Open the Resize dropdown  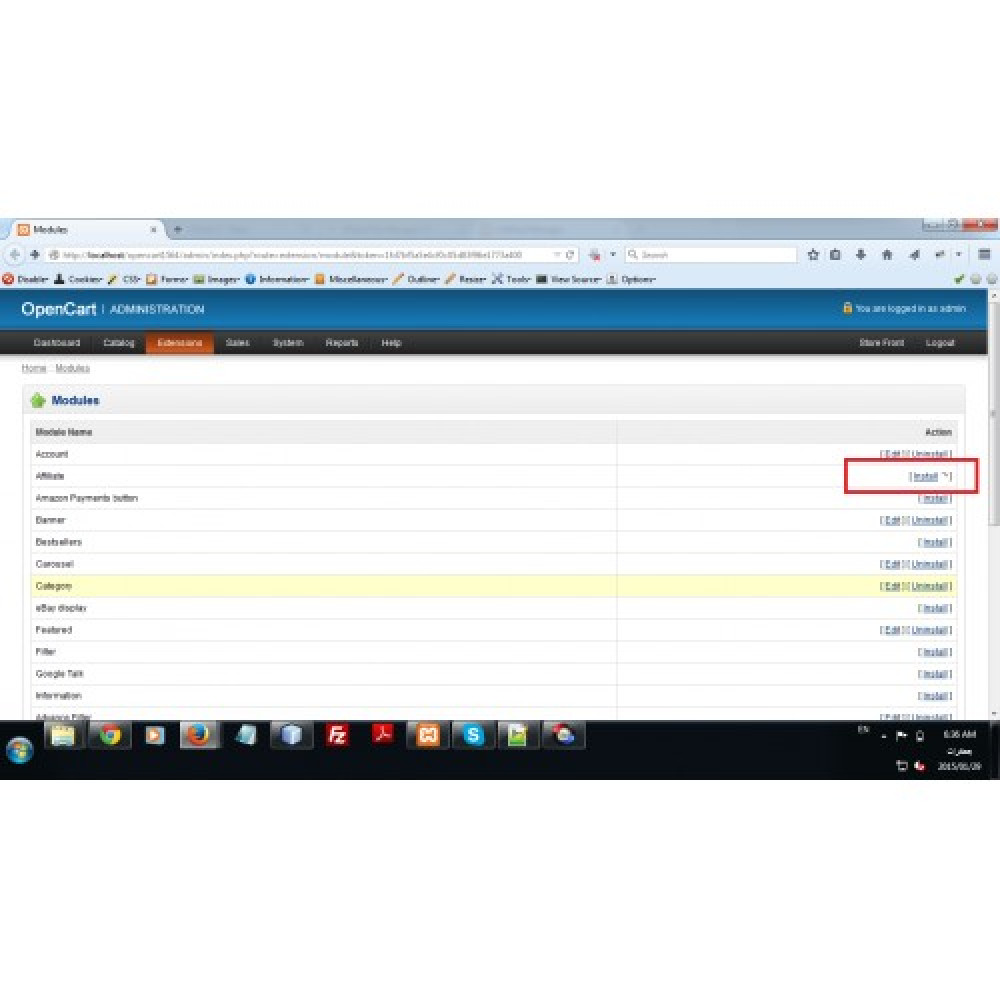(x=466, y=279)
